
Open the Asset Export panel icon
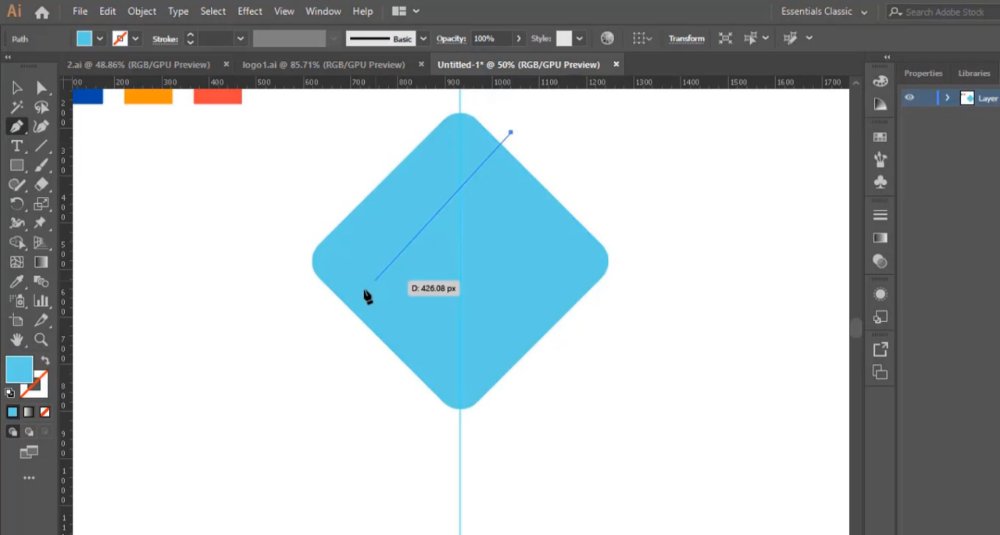880,349
